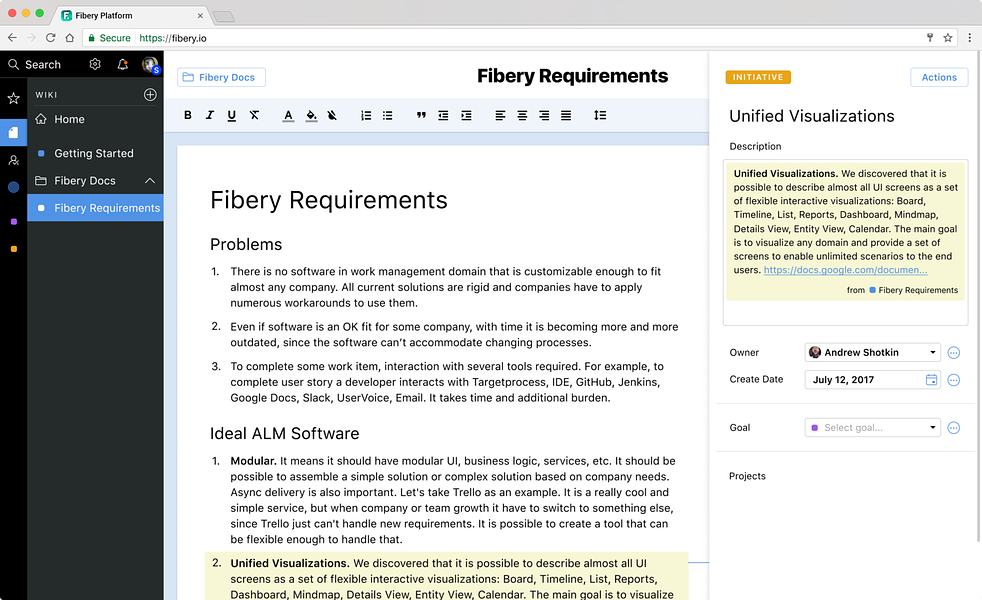Remove highlight color from text

point(333,115)
